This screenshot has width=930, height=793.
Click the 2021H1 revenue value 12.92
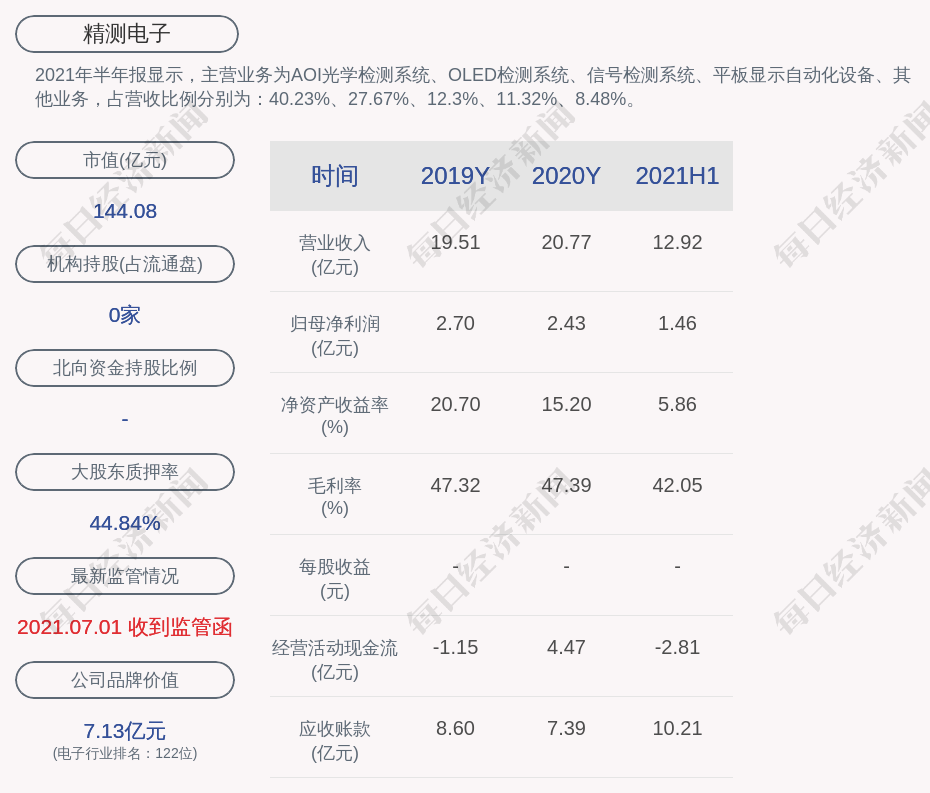677,242
